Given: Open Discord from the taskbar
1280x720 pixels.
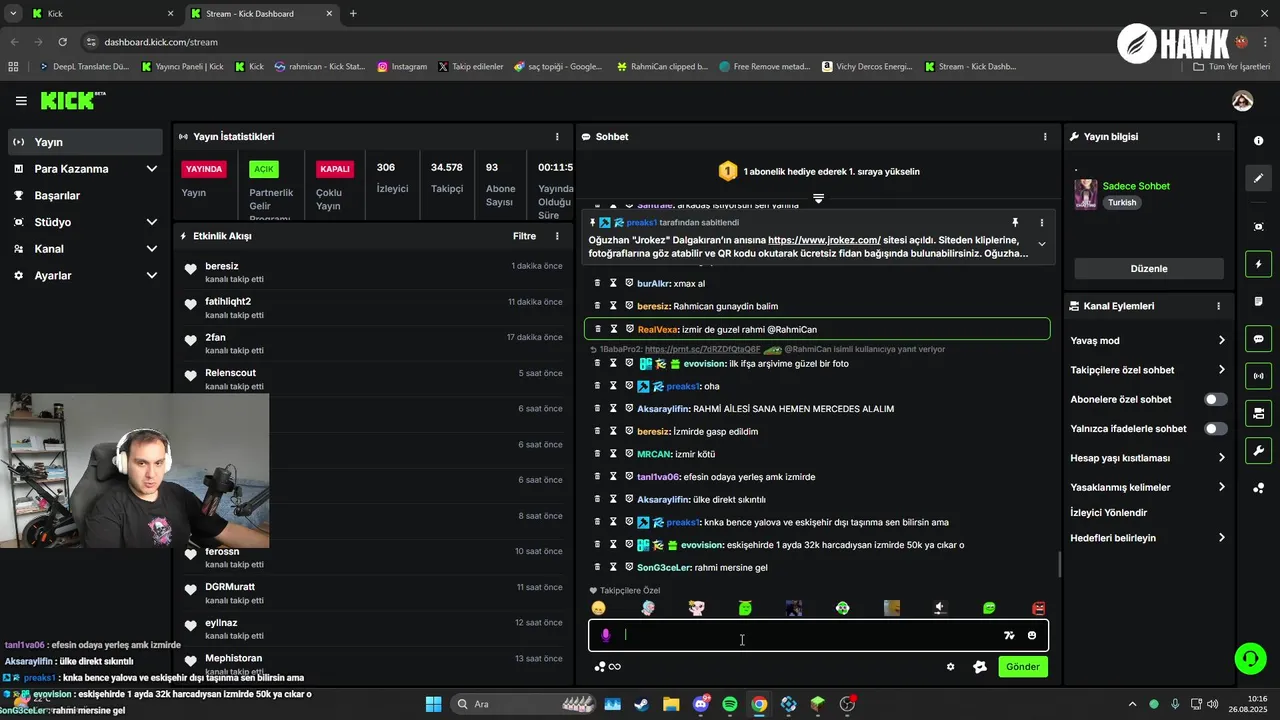Looking at the screenshot, I should point(701,704).
